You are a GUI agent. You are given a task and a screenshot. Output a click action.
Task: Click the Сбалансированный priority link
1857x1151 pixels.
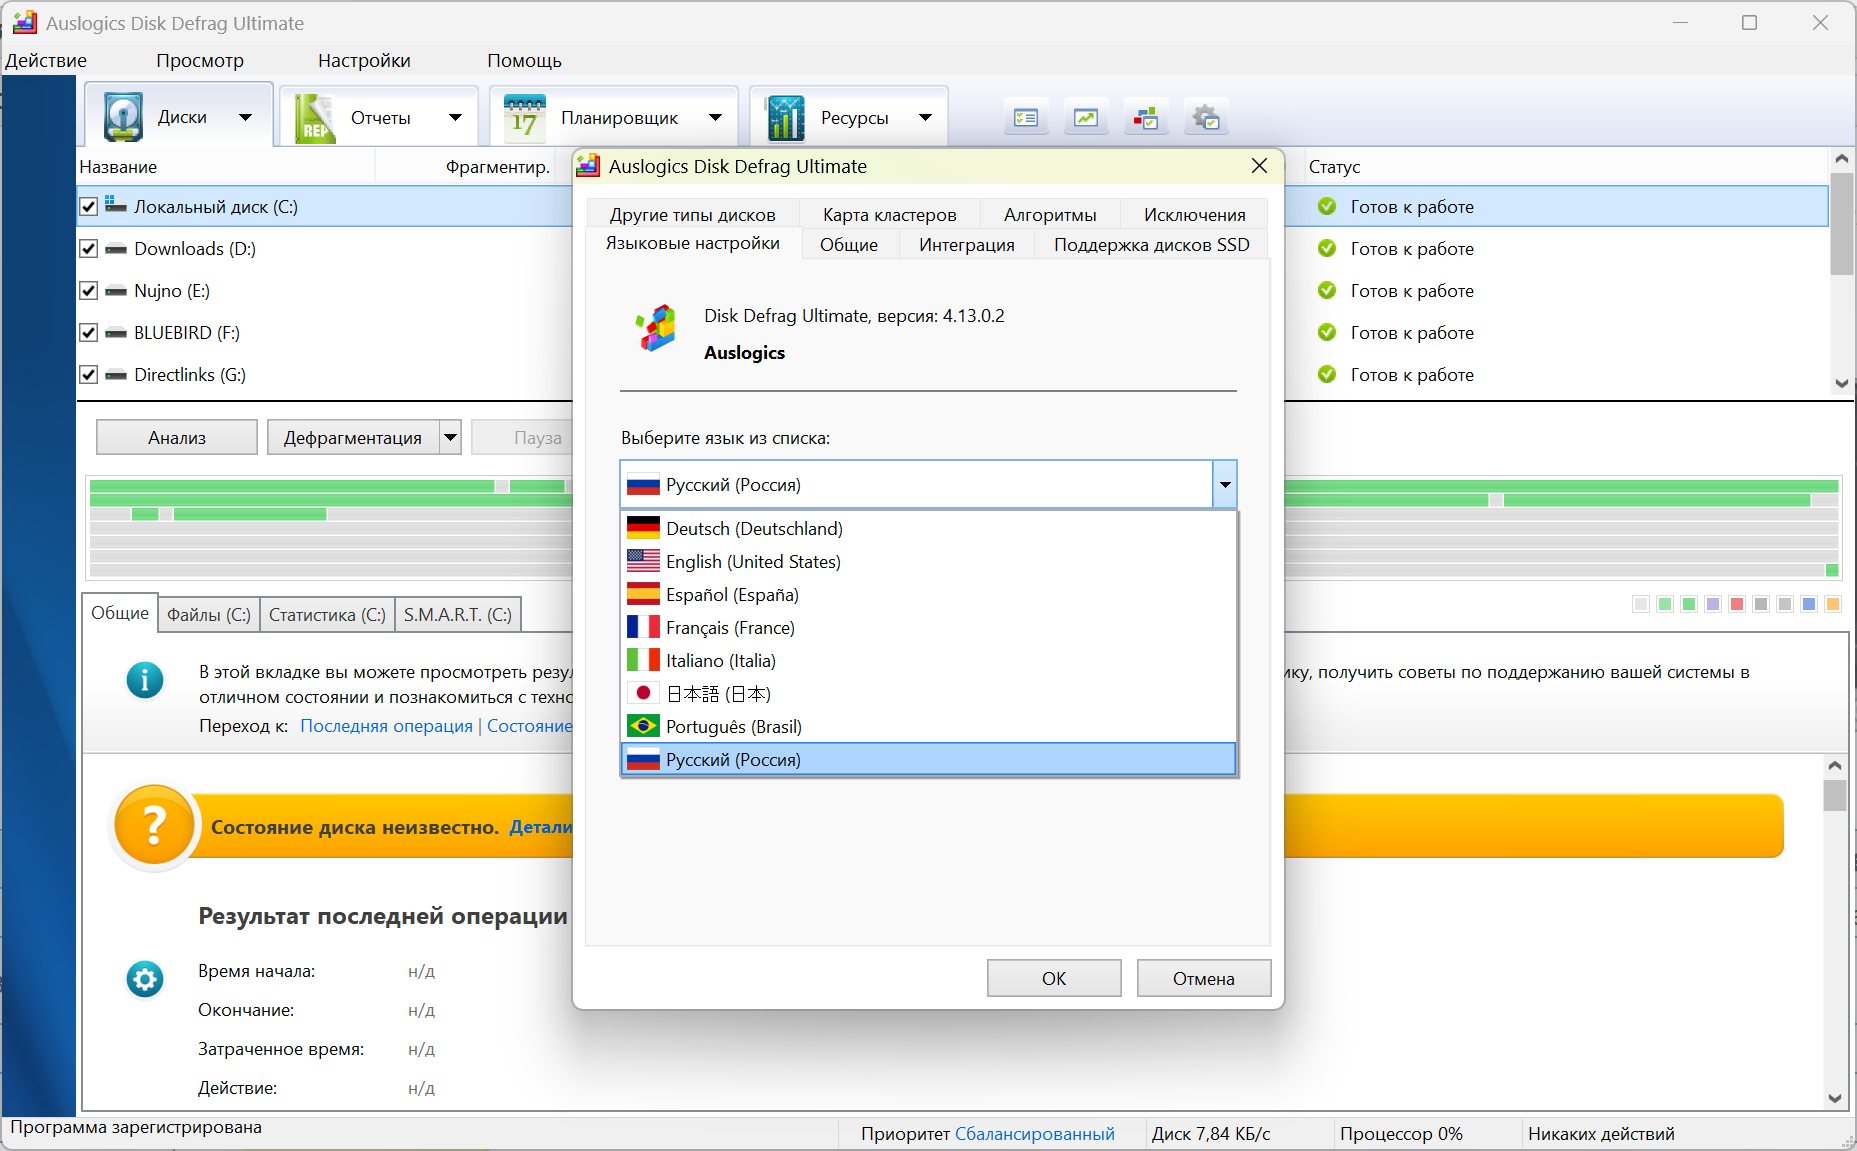point(1035,1133)
